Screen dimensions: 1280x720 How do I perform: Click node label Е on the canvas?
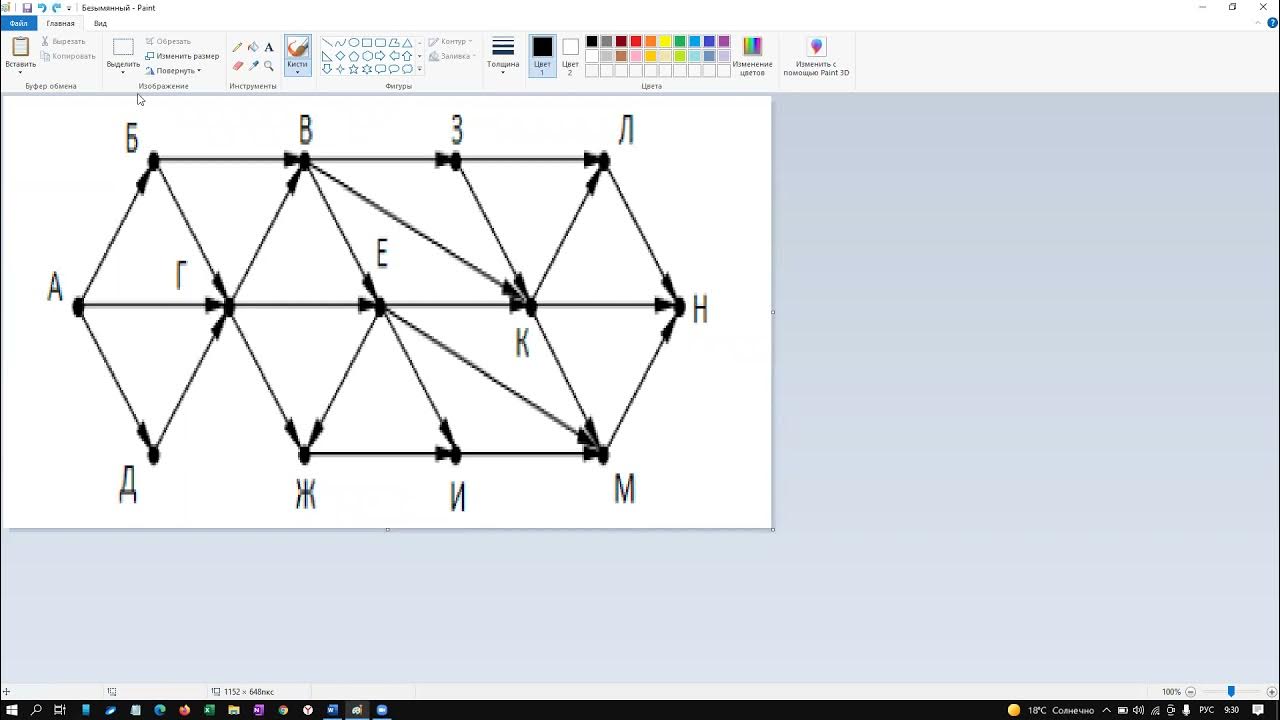pos(381,255)
